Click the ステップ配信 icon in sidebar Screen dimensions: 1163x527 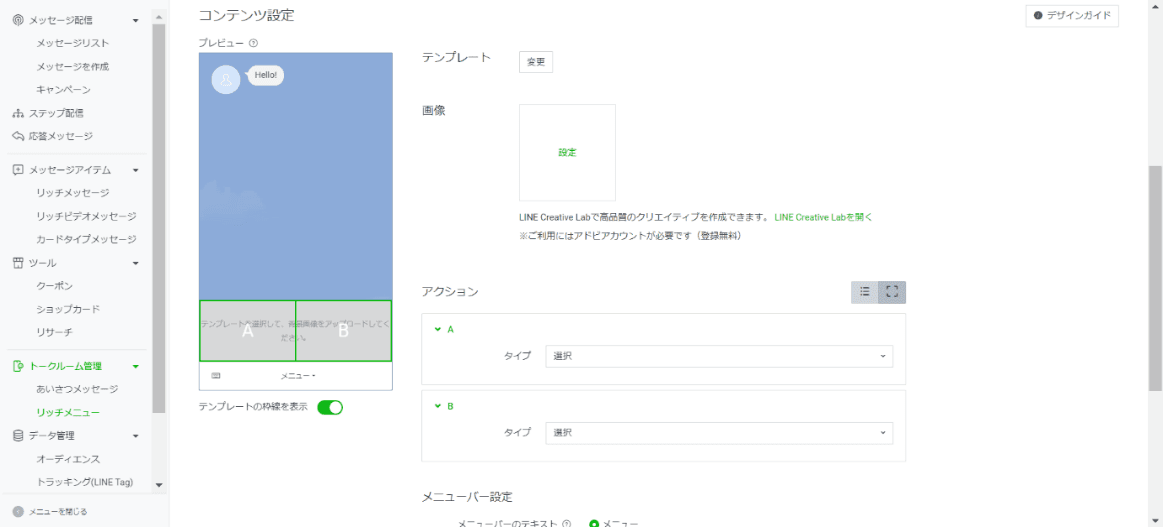pyautogui.click(x=17, y=113)
